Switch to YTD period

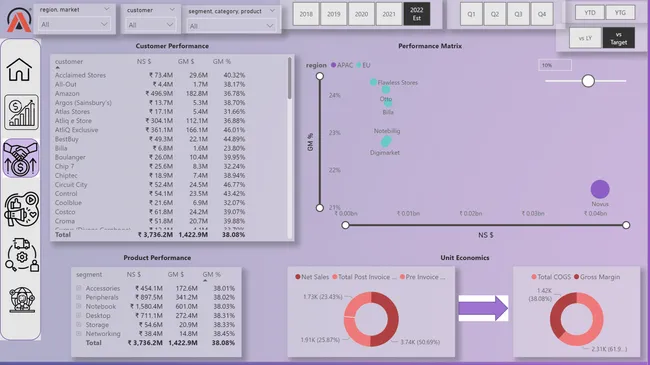coord(589,13)
